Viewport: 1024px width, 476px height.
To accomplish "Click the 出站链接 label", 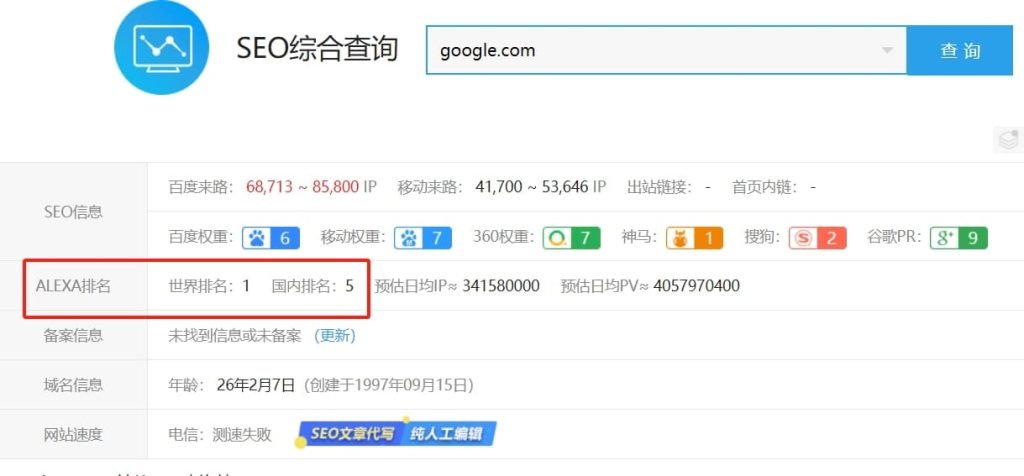I will coord(658,187).
